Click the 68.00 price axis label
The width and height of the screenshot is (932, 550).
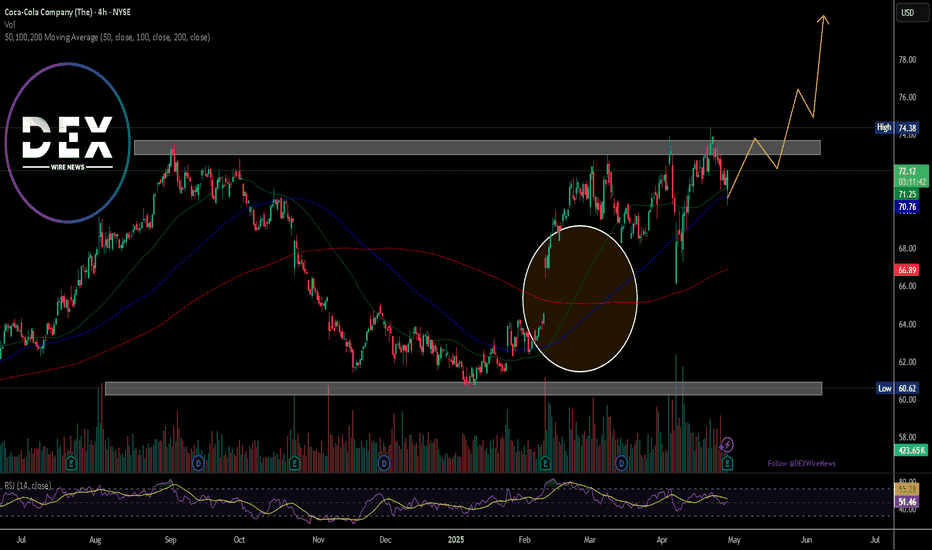pyautogui.click(x=907, y=248)
